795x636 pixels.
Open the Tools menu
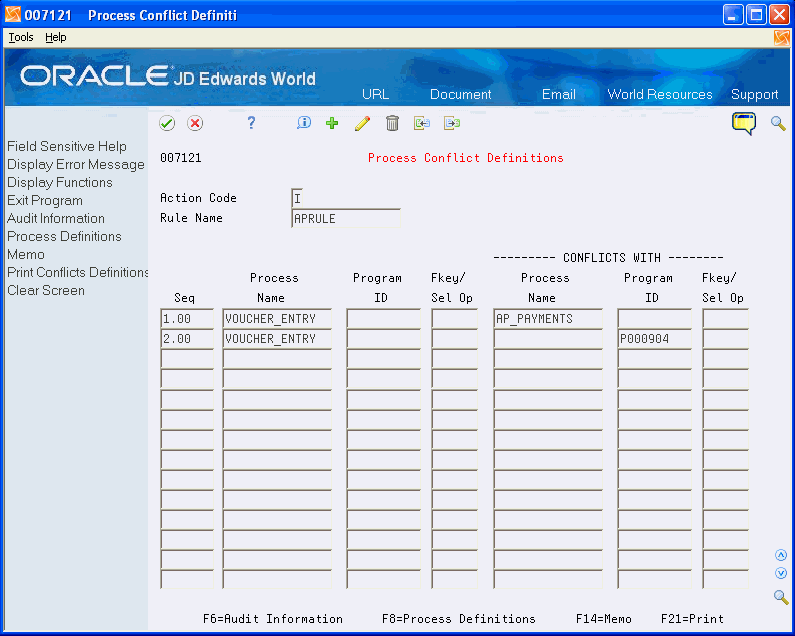21,38
